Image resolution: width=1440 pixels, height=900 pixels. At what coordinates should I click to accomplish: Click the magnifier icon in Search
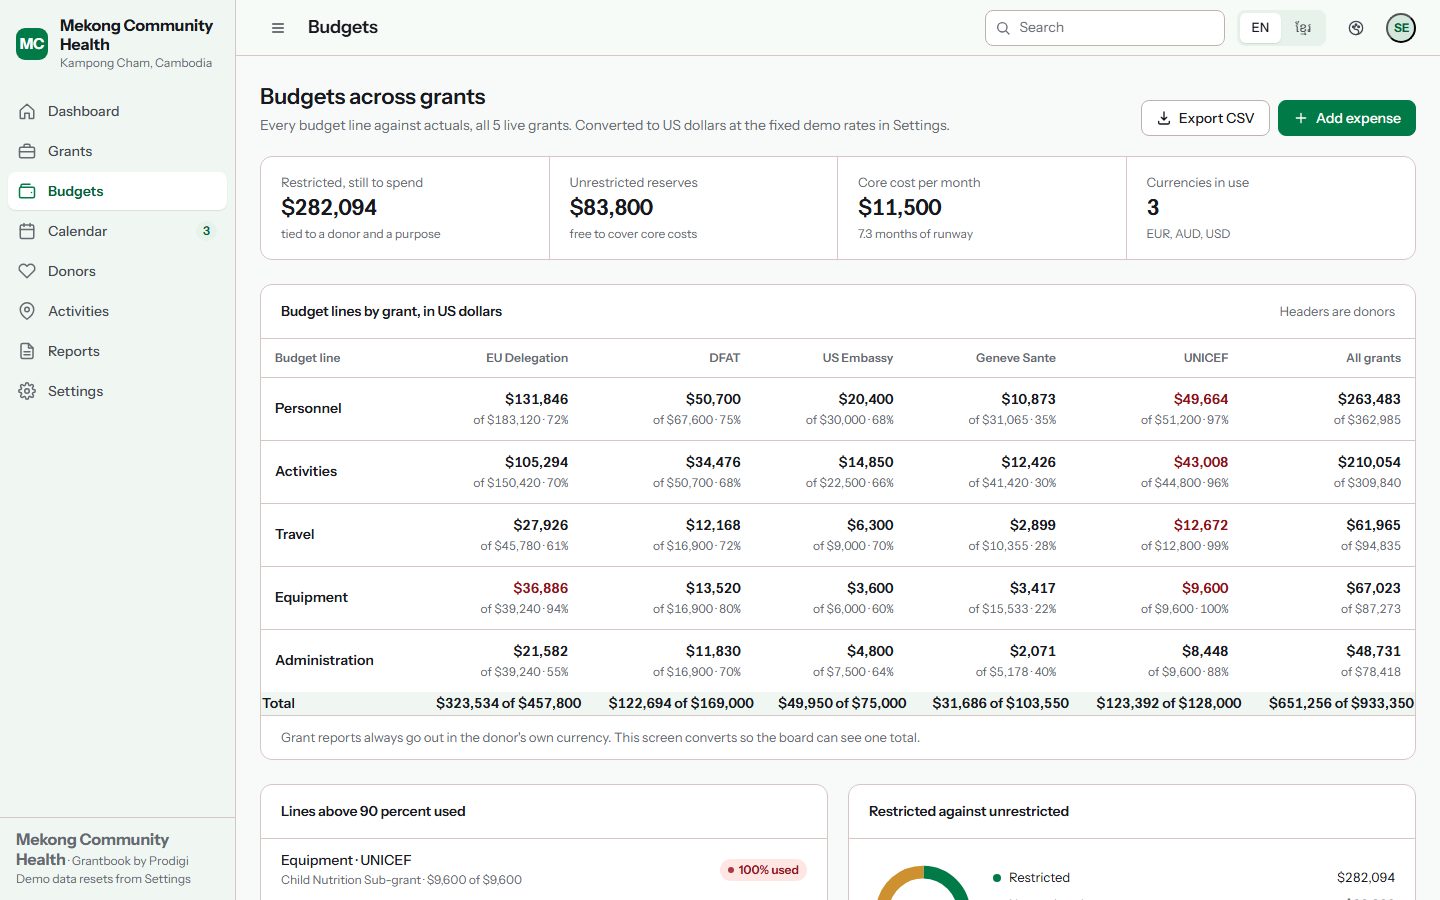point(1003,28)
